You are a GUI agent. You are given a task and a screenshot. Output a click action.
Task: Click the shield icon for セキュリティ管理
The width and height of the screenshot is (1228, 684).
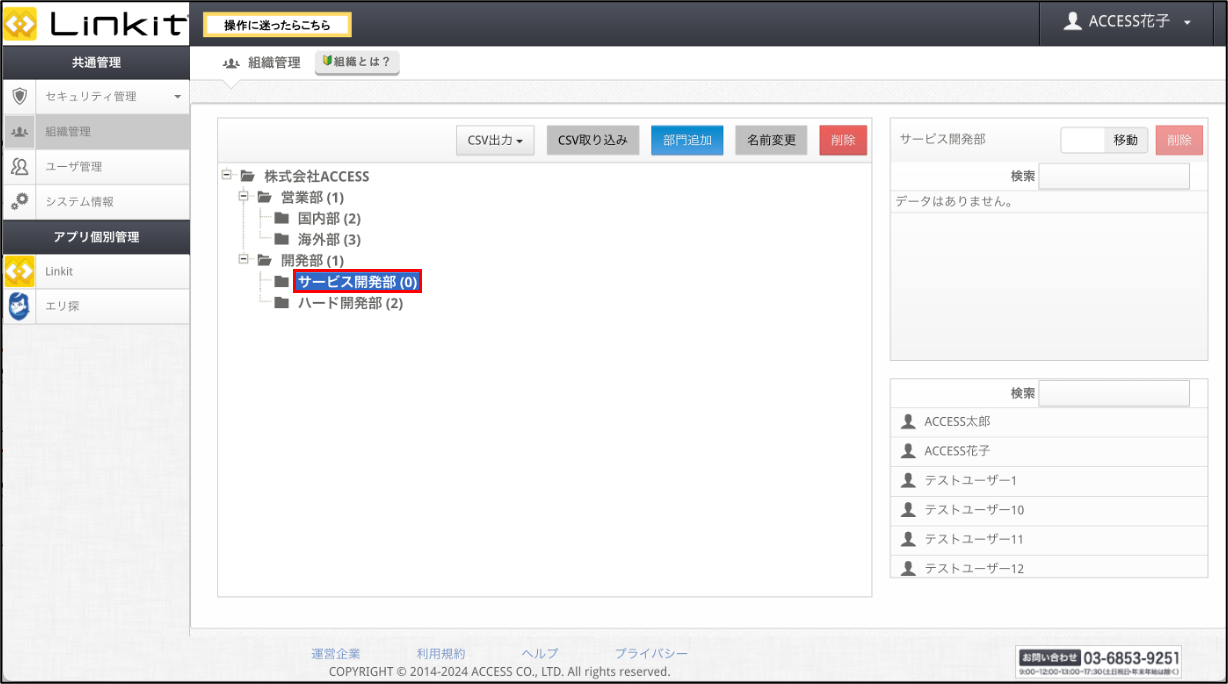pyautogui.click(x=19, y=96)
